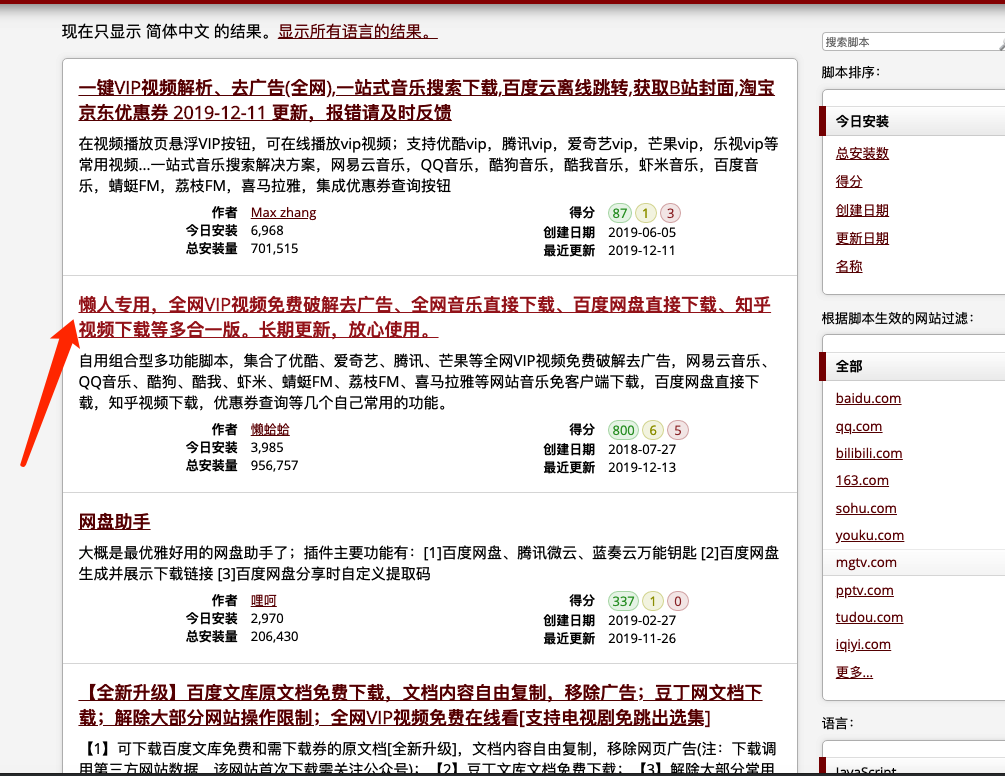Screen dimensions: 1005x776
Task: Filter scripts by sohu.com
Action: pyautogui.click(x=866, y=509)
